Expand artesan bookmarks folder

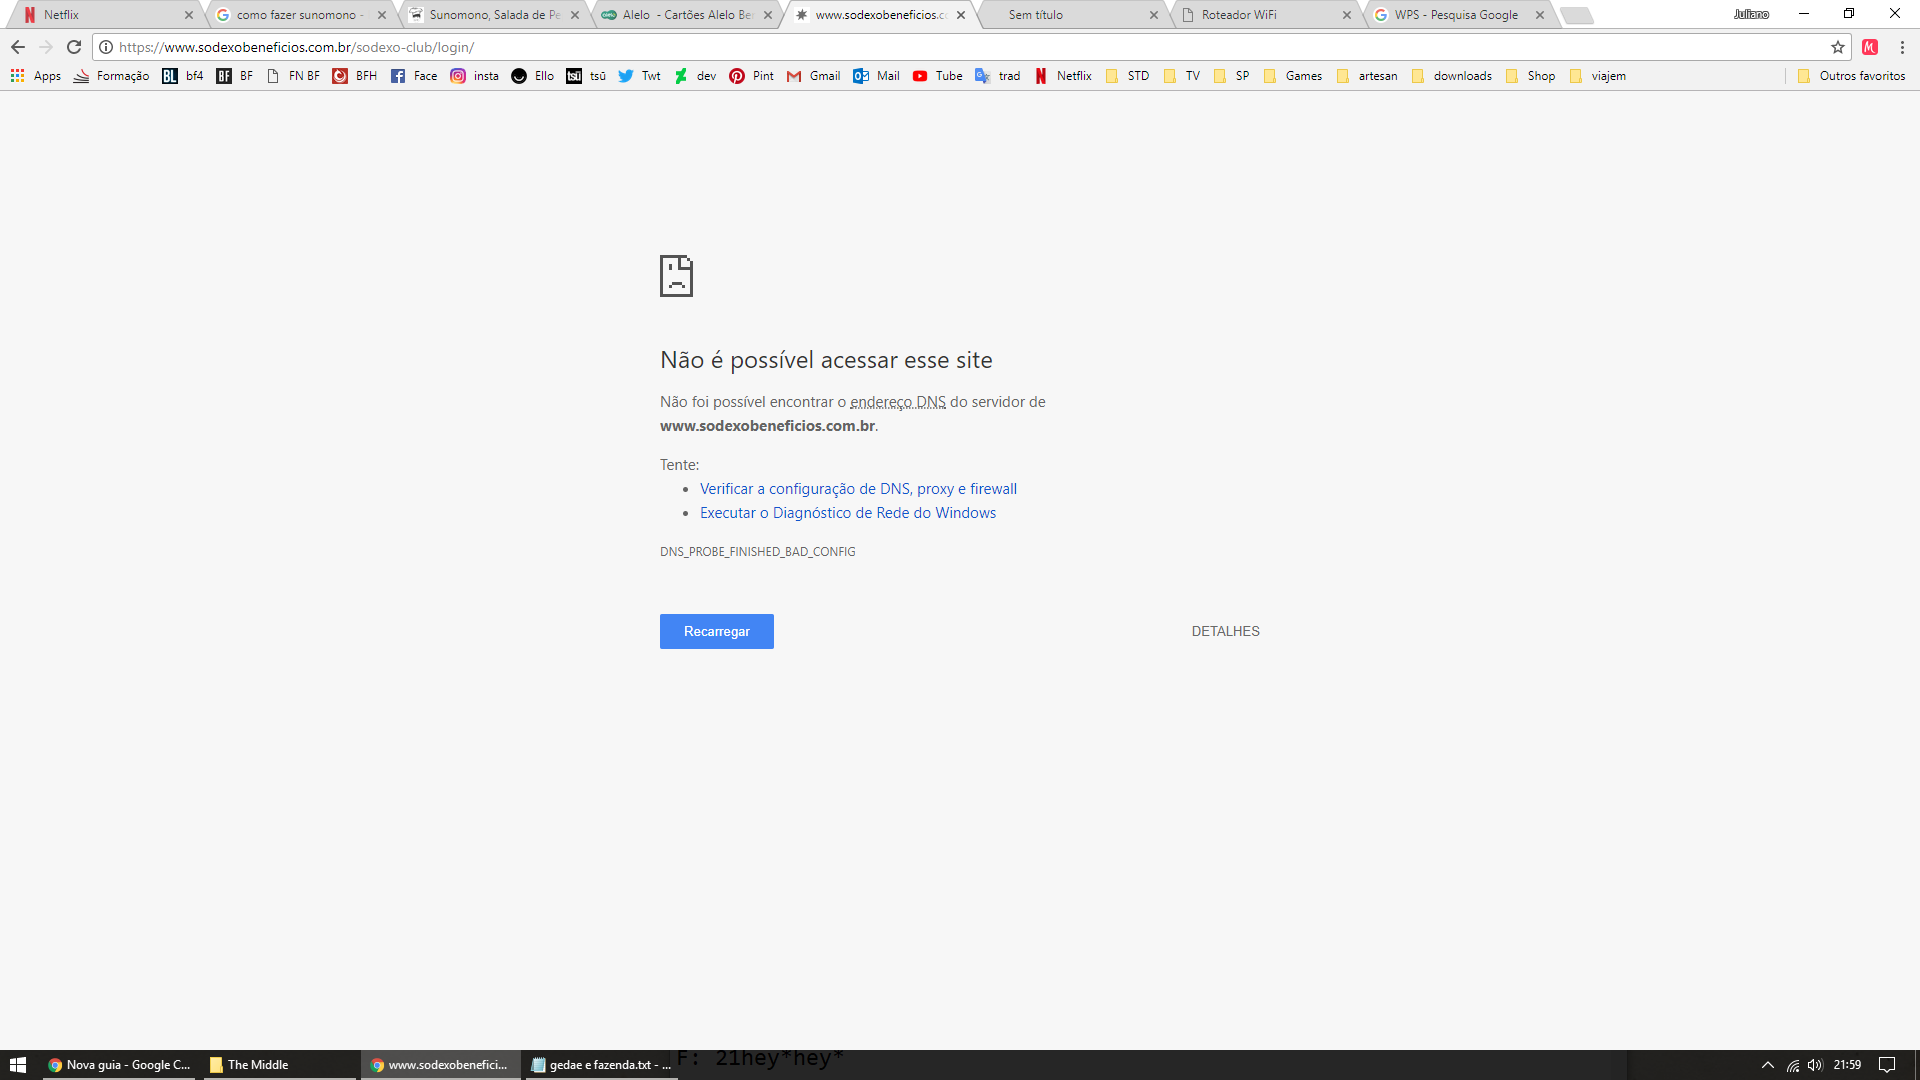point(1366,76)
